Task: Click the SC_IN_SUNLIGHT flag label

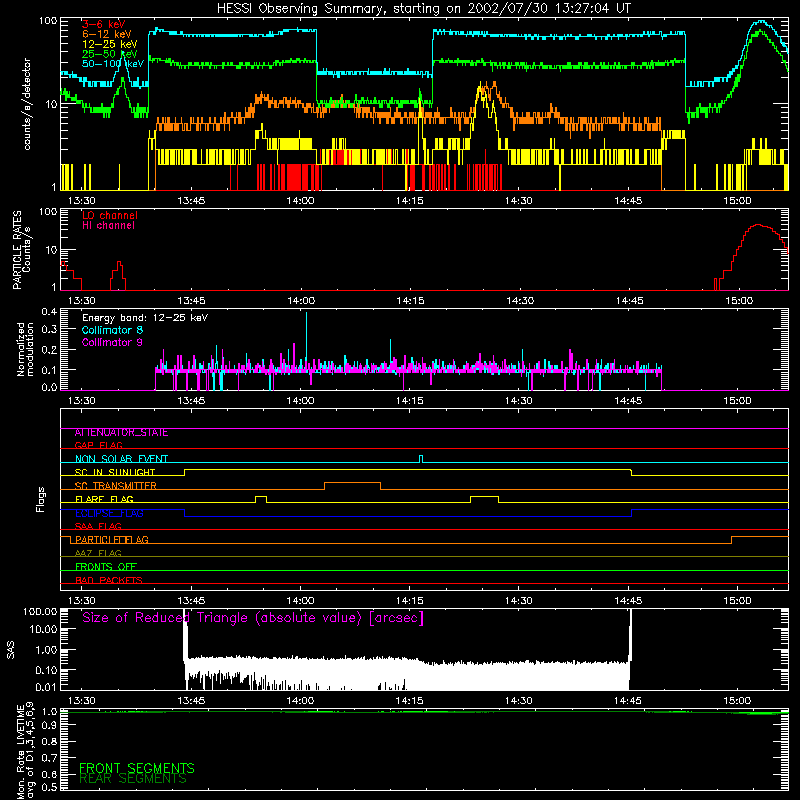Action: [115, 472]
